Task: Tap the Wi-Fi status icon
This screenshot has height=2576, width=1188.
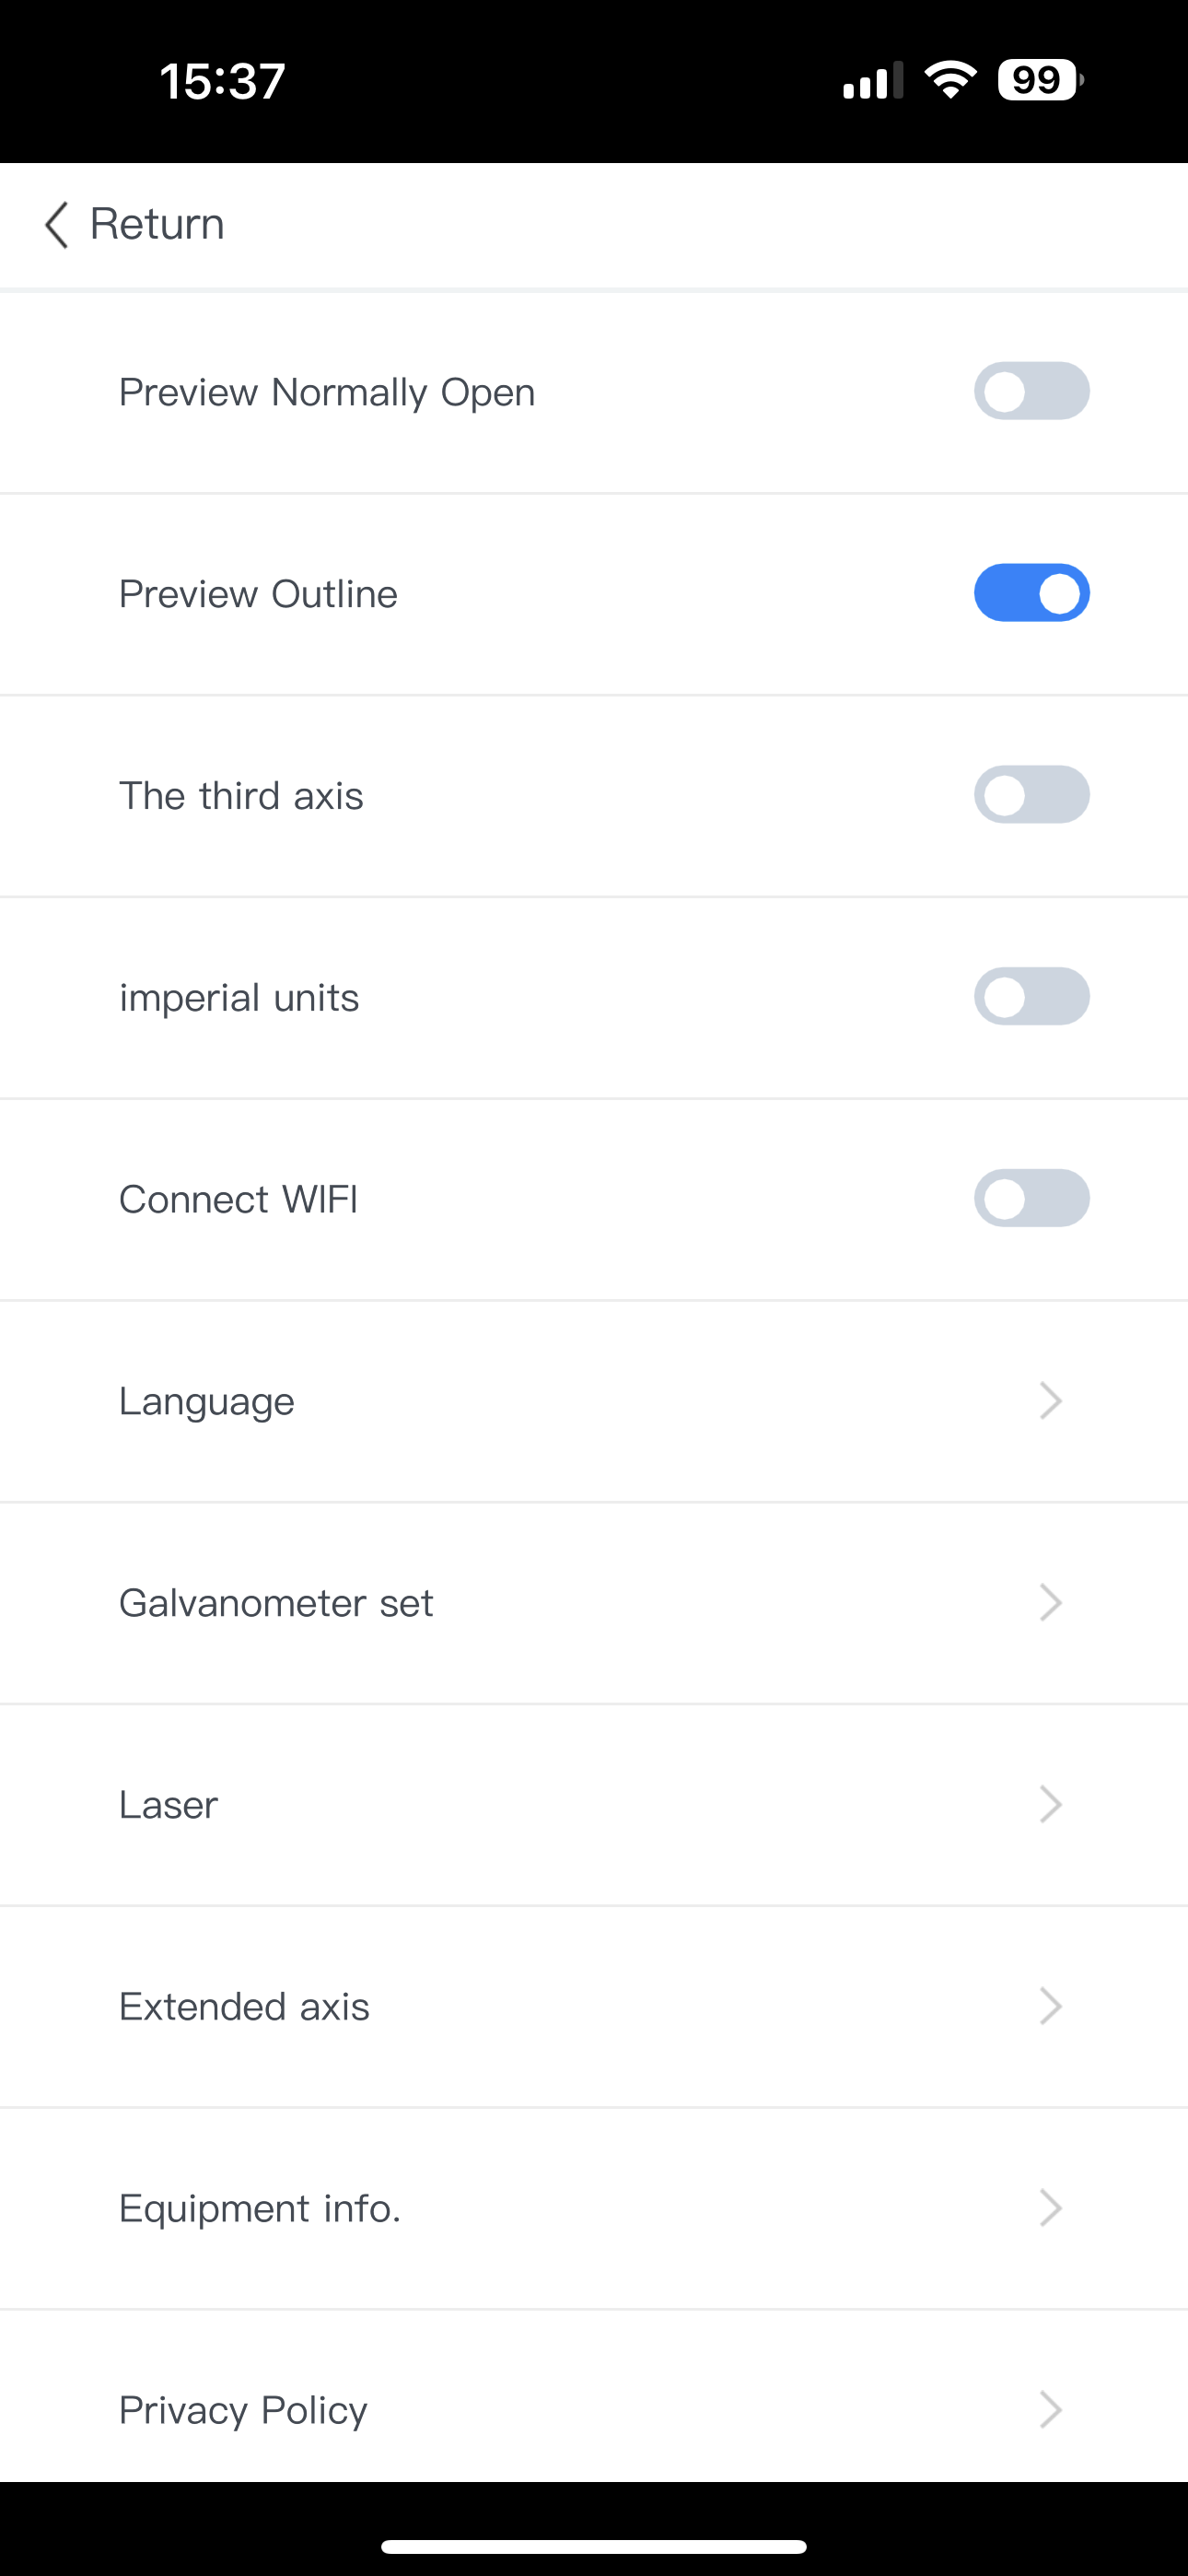Action: 950,80
